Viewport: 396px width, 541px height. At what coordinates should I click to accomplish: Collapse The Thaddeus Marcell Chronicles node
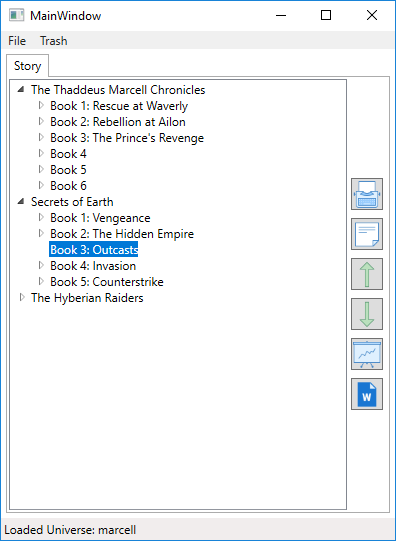21,90
